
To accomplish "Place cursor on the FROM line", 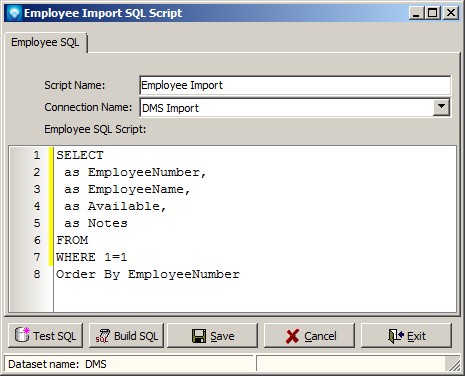I will coord(72,240).
